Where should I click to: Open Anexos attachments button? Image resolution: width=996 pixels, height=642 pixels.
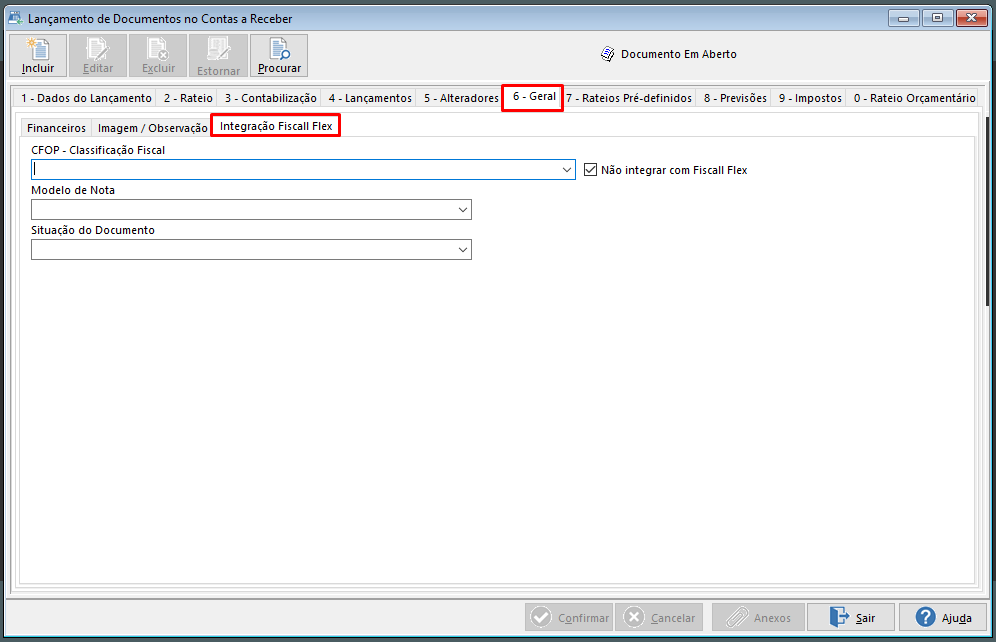pyautogui.click(x=758, y=617)
